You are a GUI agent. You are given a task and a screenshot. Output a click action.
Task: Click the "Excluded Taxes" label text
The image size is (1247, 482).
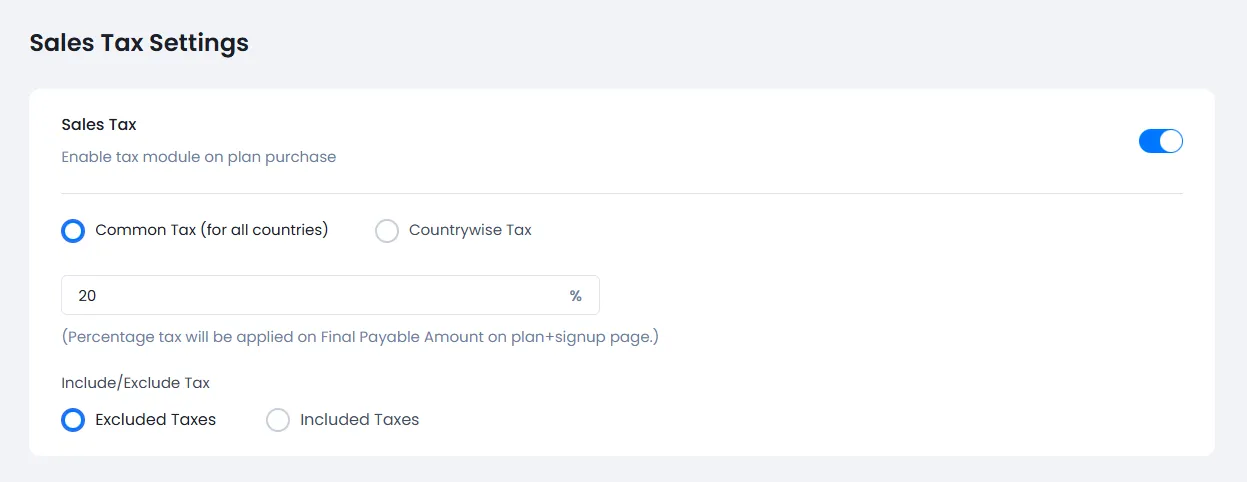(155, 420)
